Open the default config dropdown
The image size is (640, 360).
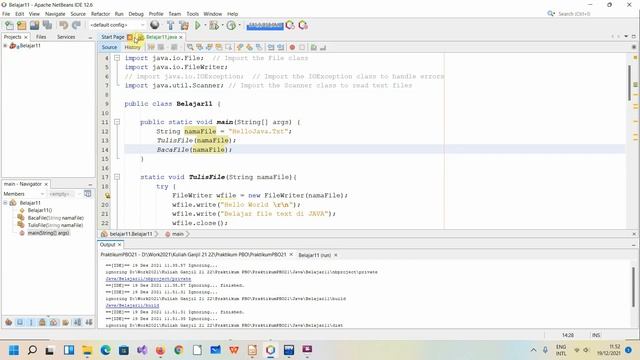tap(117, 25)
